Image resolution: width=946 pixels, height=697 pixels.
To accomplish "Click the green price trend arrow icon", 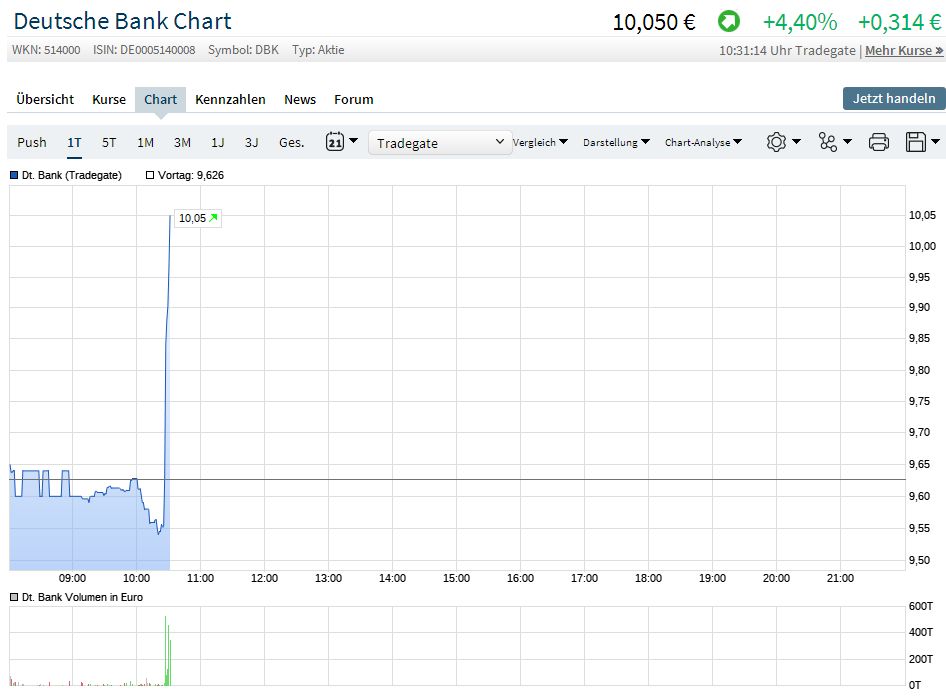I will coord(727,20).
